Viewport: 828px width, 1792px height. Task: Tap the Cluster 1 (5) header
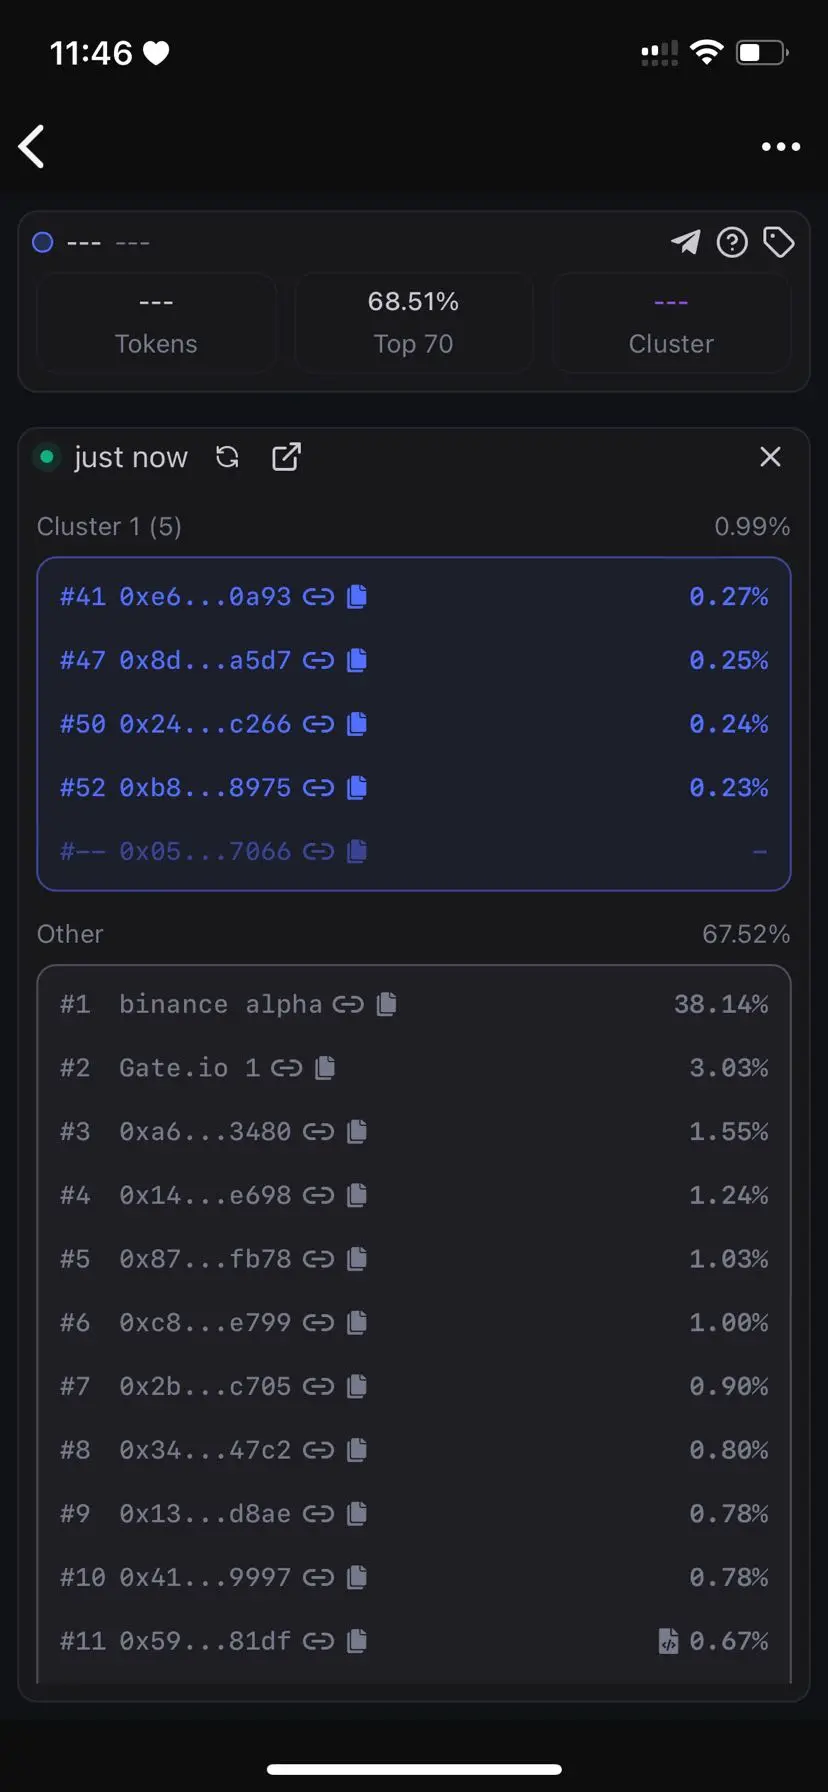click(109, 527)
